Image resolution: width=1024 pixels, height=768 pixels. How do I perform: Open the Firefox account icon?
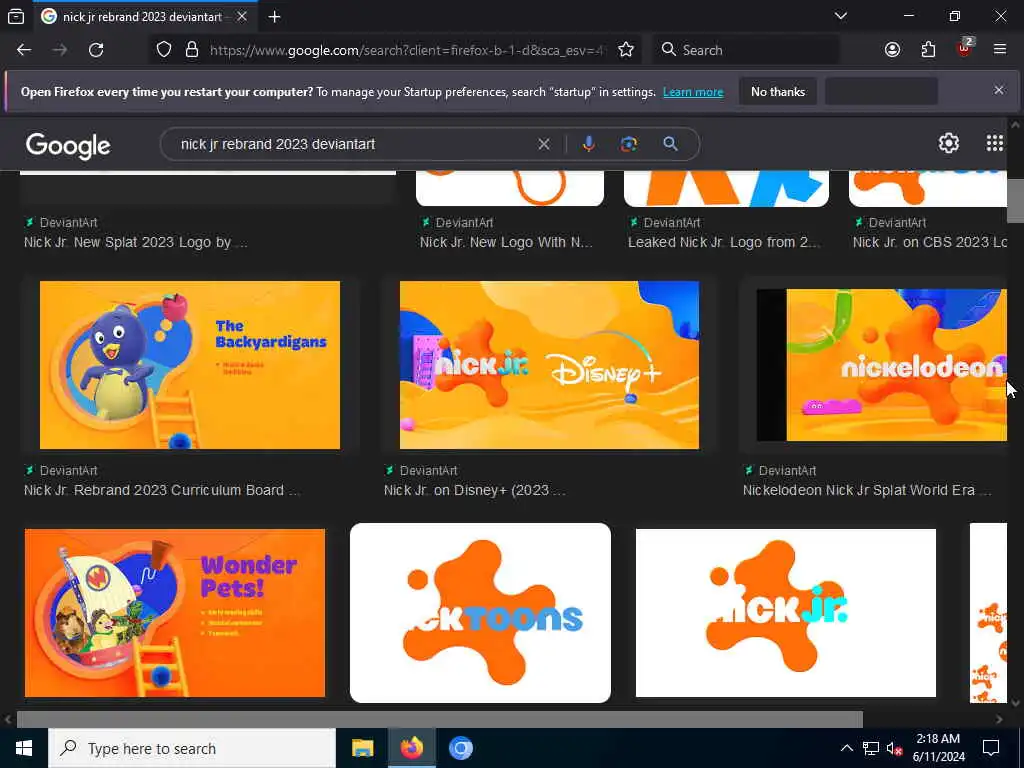tap(892, 50)
